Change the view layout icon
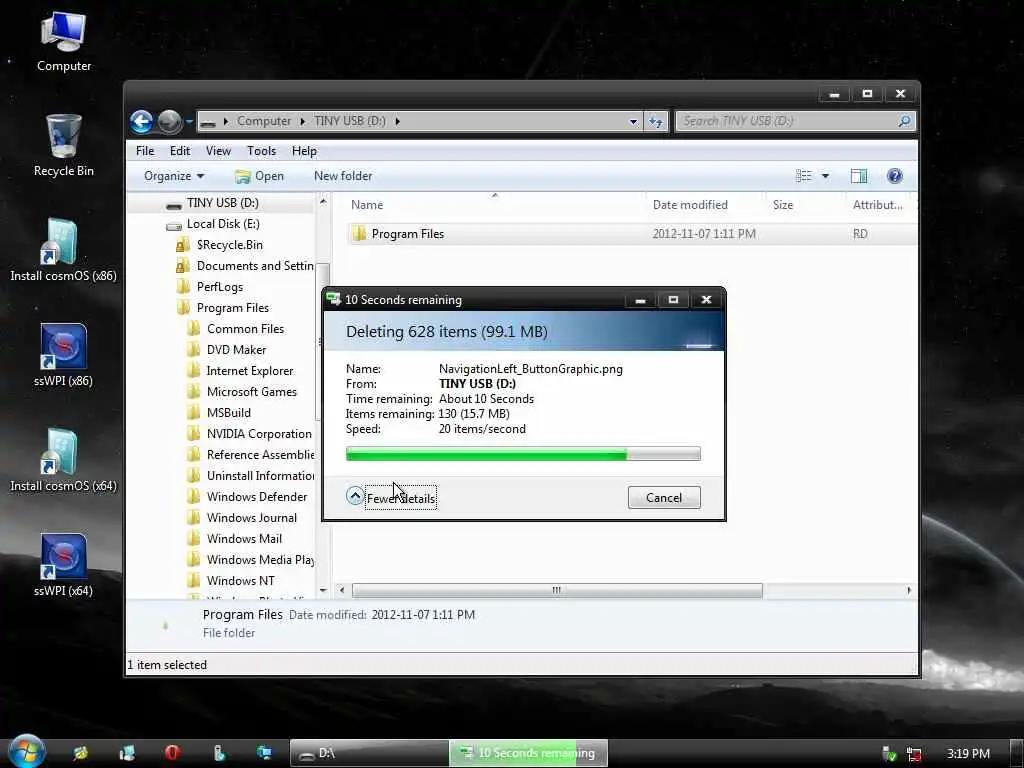The width and height of the screenshot is (1024, 768). [803, 176]
